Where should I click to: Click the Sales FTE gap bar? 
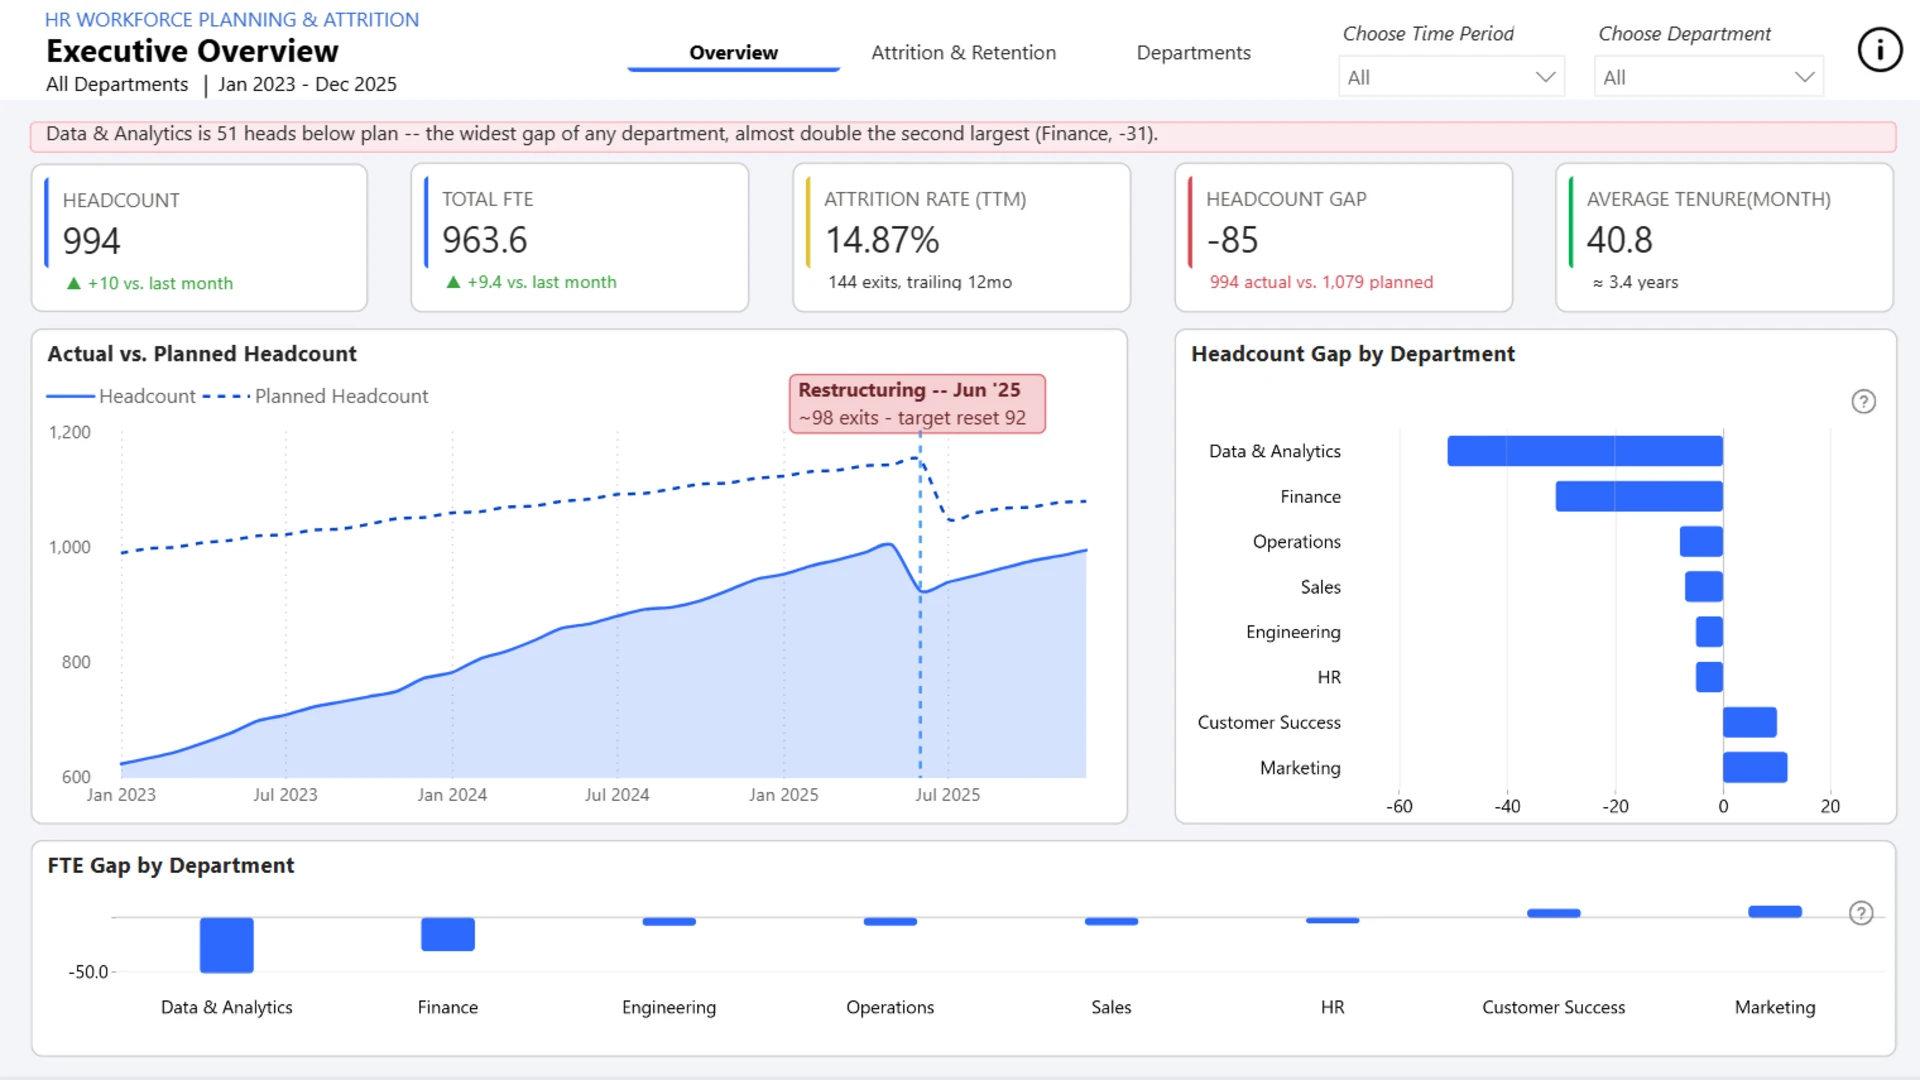(1111, 921)
